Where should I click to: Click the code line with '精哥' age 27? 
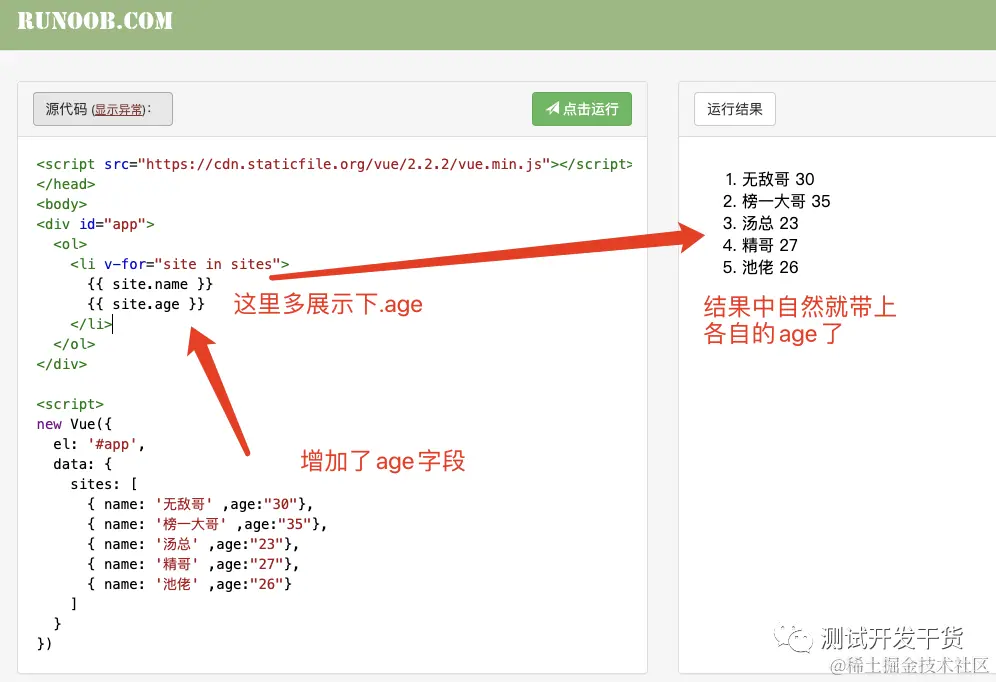tap(193, 564)
